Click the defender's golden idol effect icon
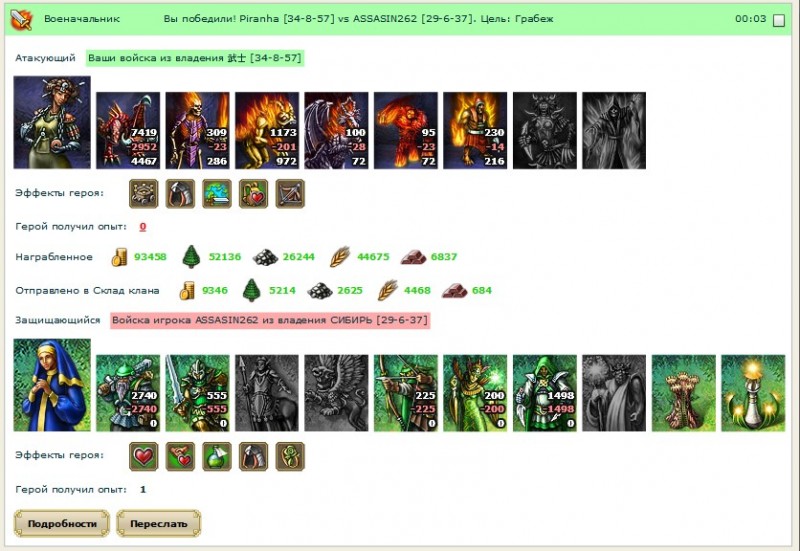 pyautogui.click(x=290, y=456)
